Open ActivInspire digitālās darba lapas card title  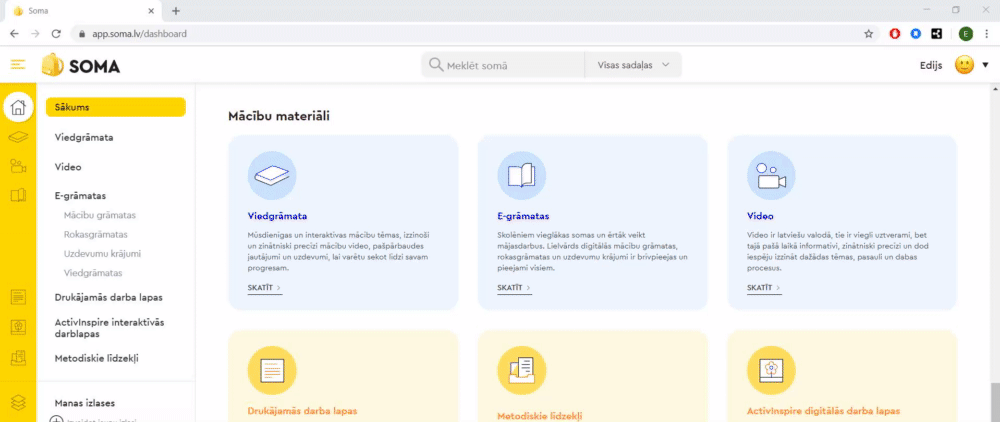tap(823, 411)
